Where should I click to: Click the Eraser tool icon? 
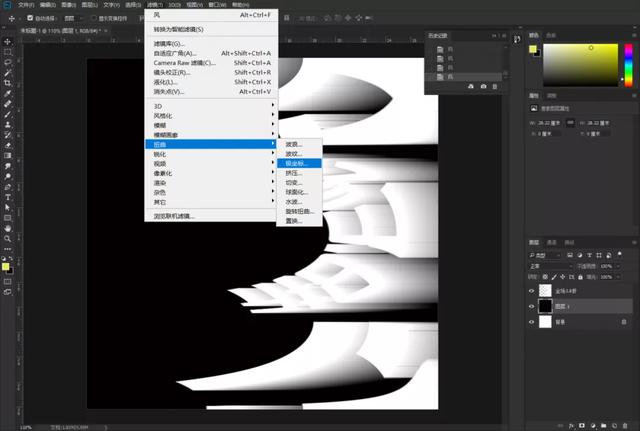pyautogui.click(x=8, y=145)
